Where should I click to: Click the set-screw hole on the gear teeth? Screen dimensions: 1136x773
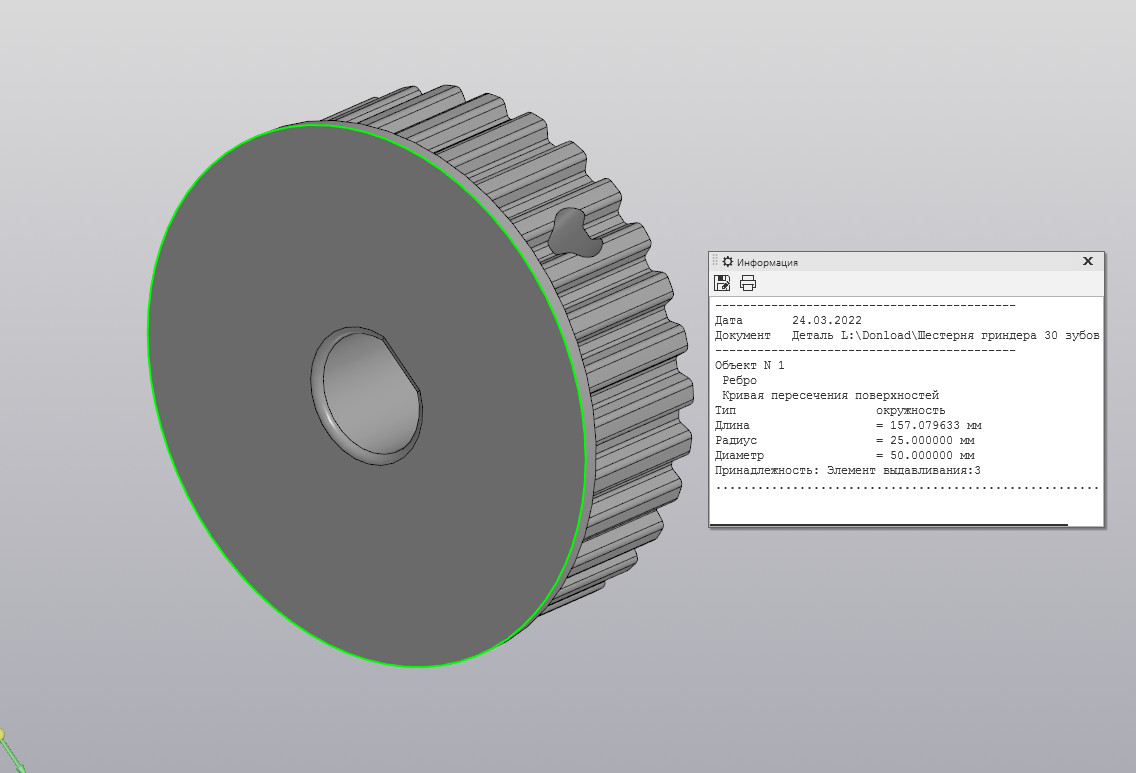(572, 233)
